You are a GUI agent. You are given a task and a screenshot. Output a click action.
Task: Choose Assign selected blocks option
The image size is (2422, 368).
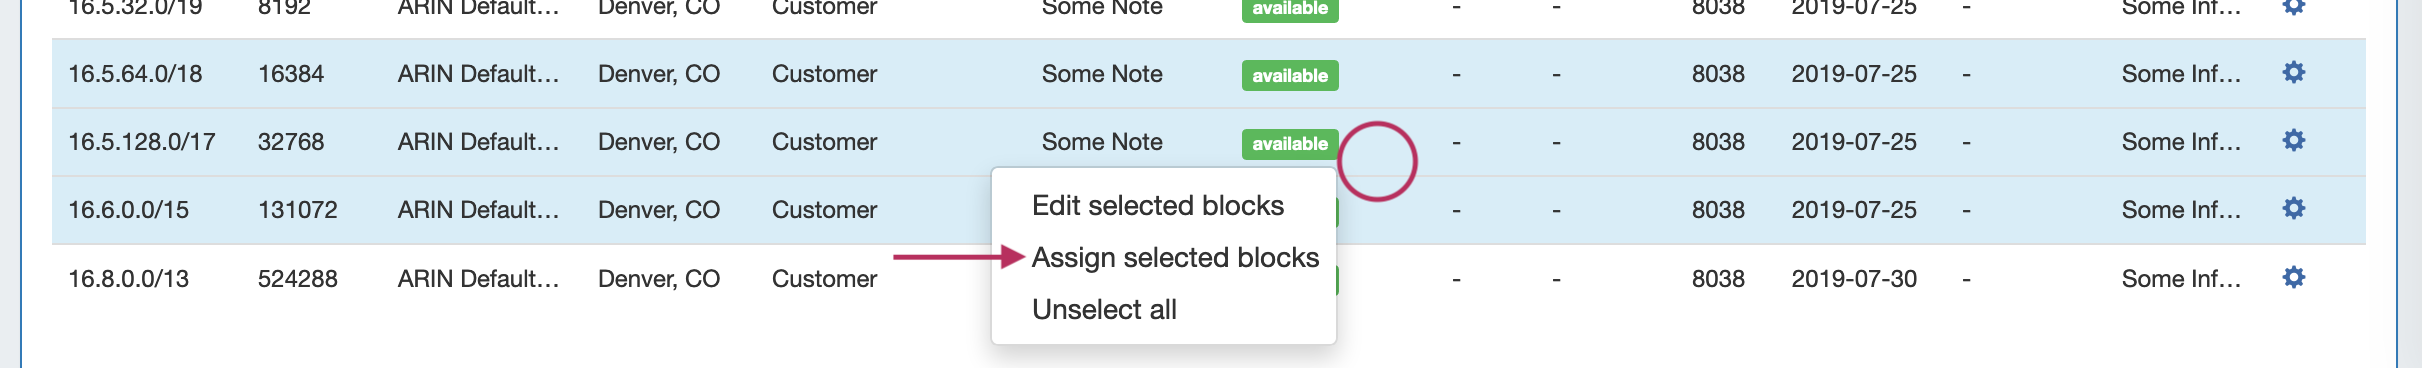[x=1176, y=258]
